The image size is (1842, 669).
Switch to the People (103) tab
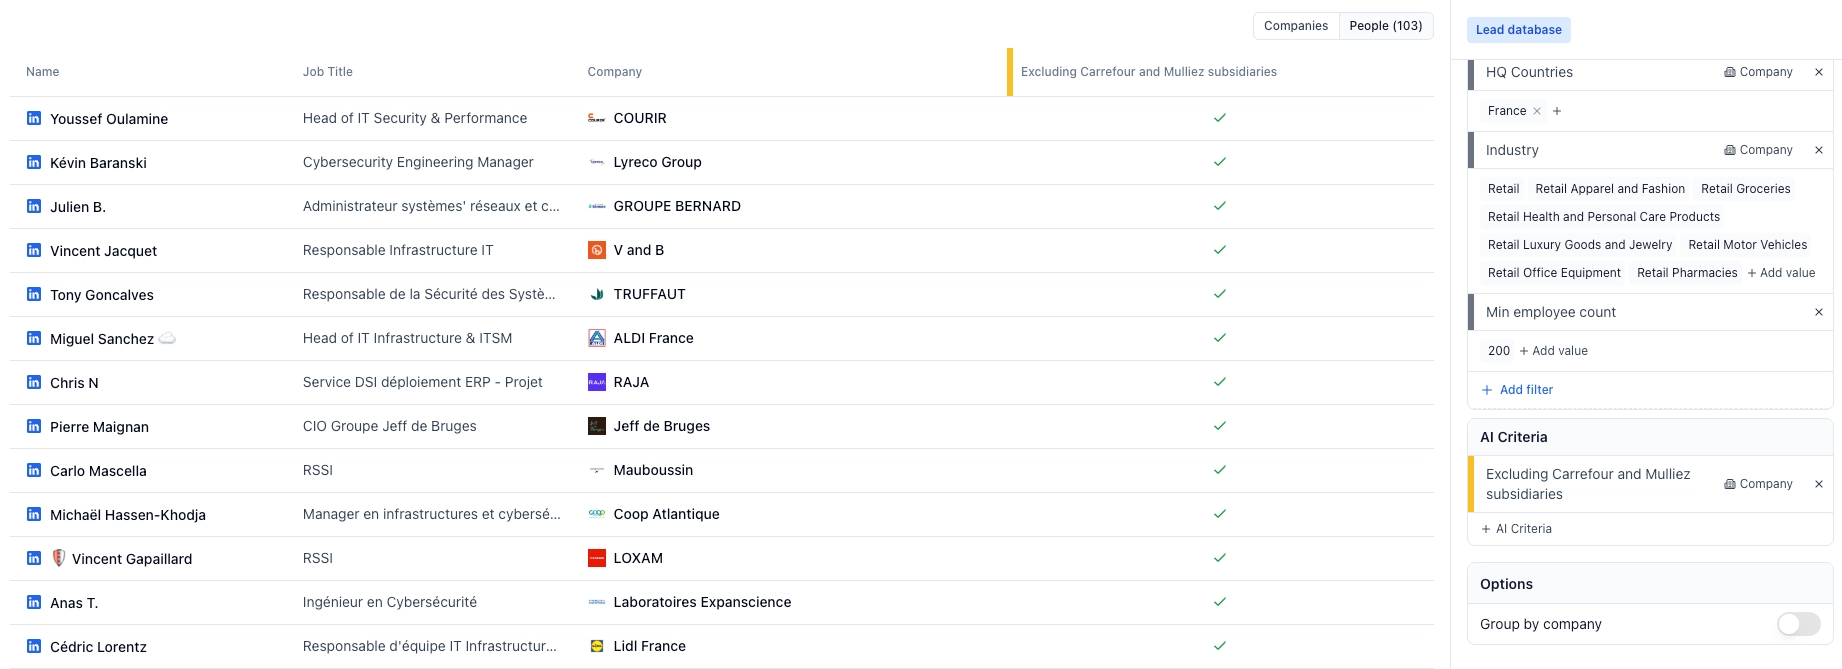(1386, 26)
